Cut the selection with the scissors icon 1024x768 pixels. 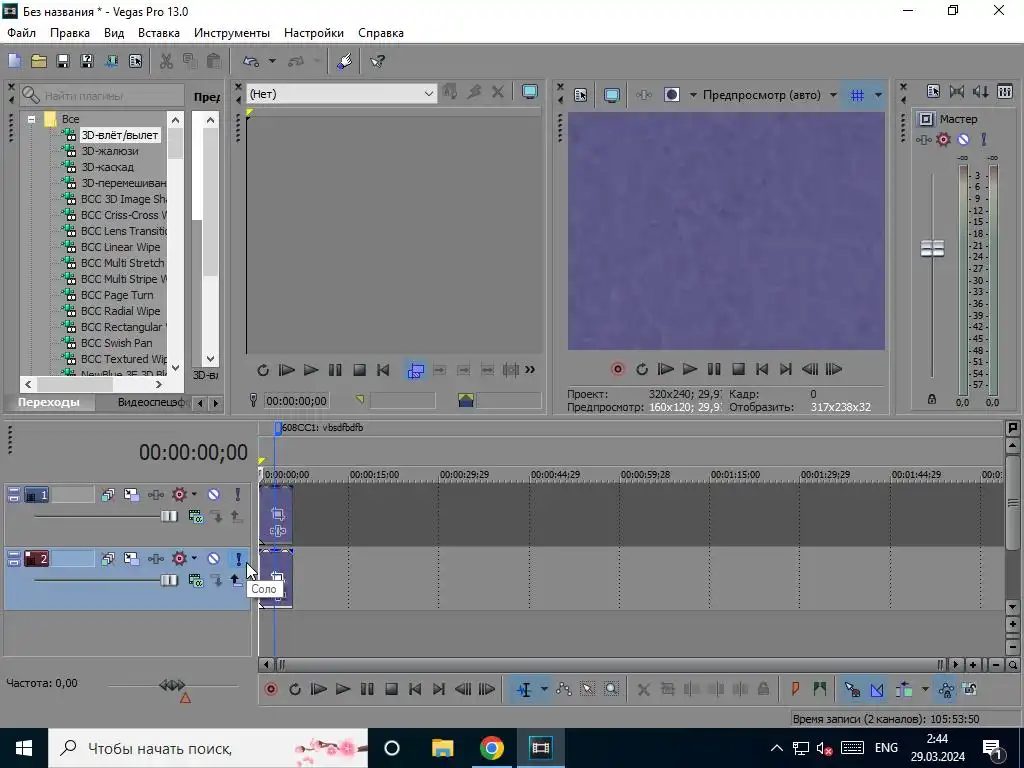[167, 61]
